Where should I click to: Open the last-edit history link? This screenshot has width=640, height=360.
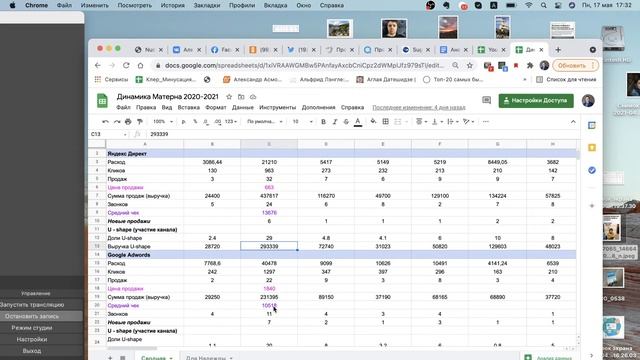pyautogui.click(x=419, y=107)
